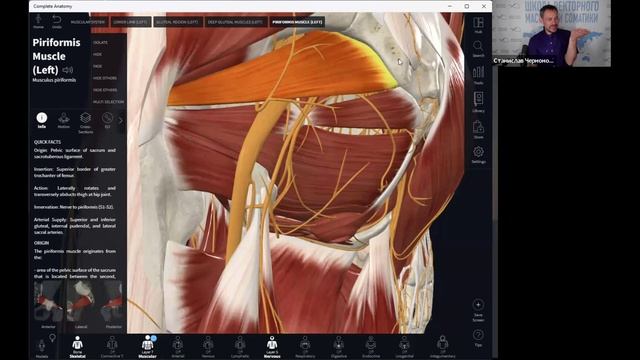Open the Home icon
The height and width of the screenshot is (360, 640).
(38, 21)
